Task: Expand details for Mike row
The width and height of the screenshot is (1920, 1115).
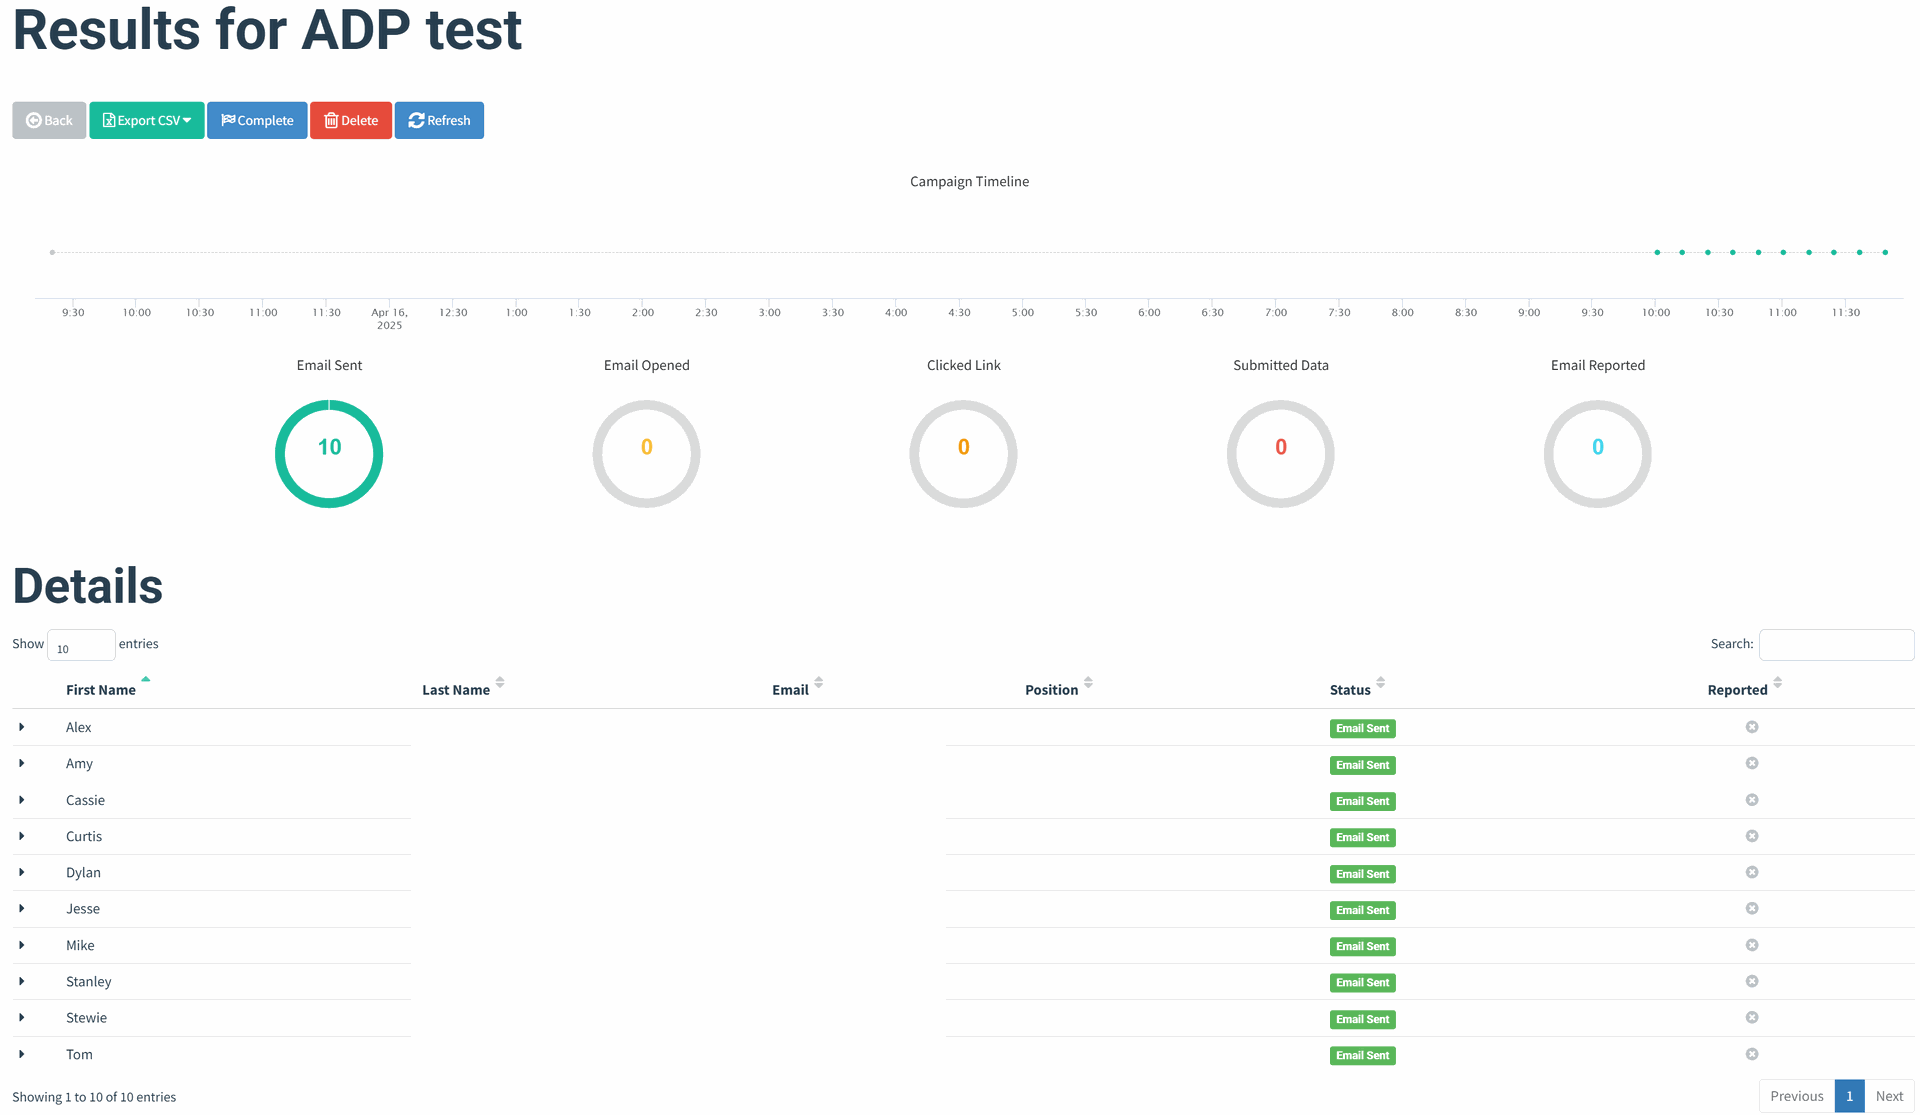Action: pos(22,945)
